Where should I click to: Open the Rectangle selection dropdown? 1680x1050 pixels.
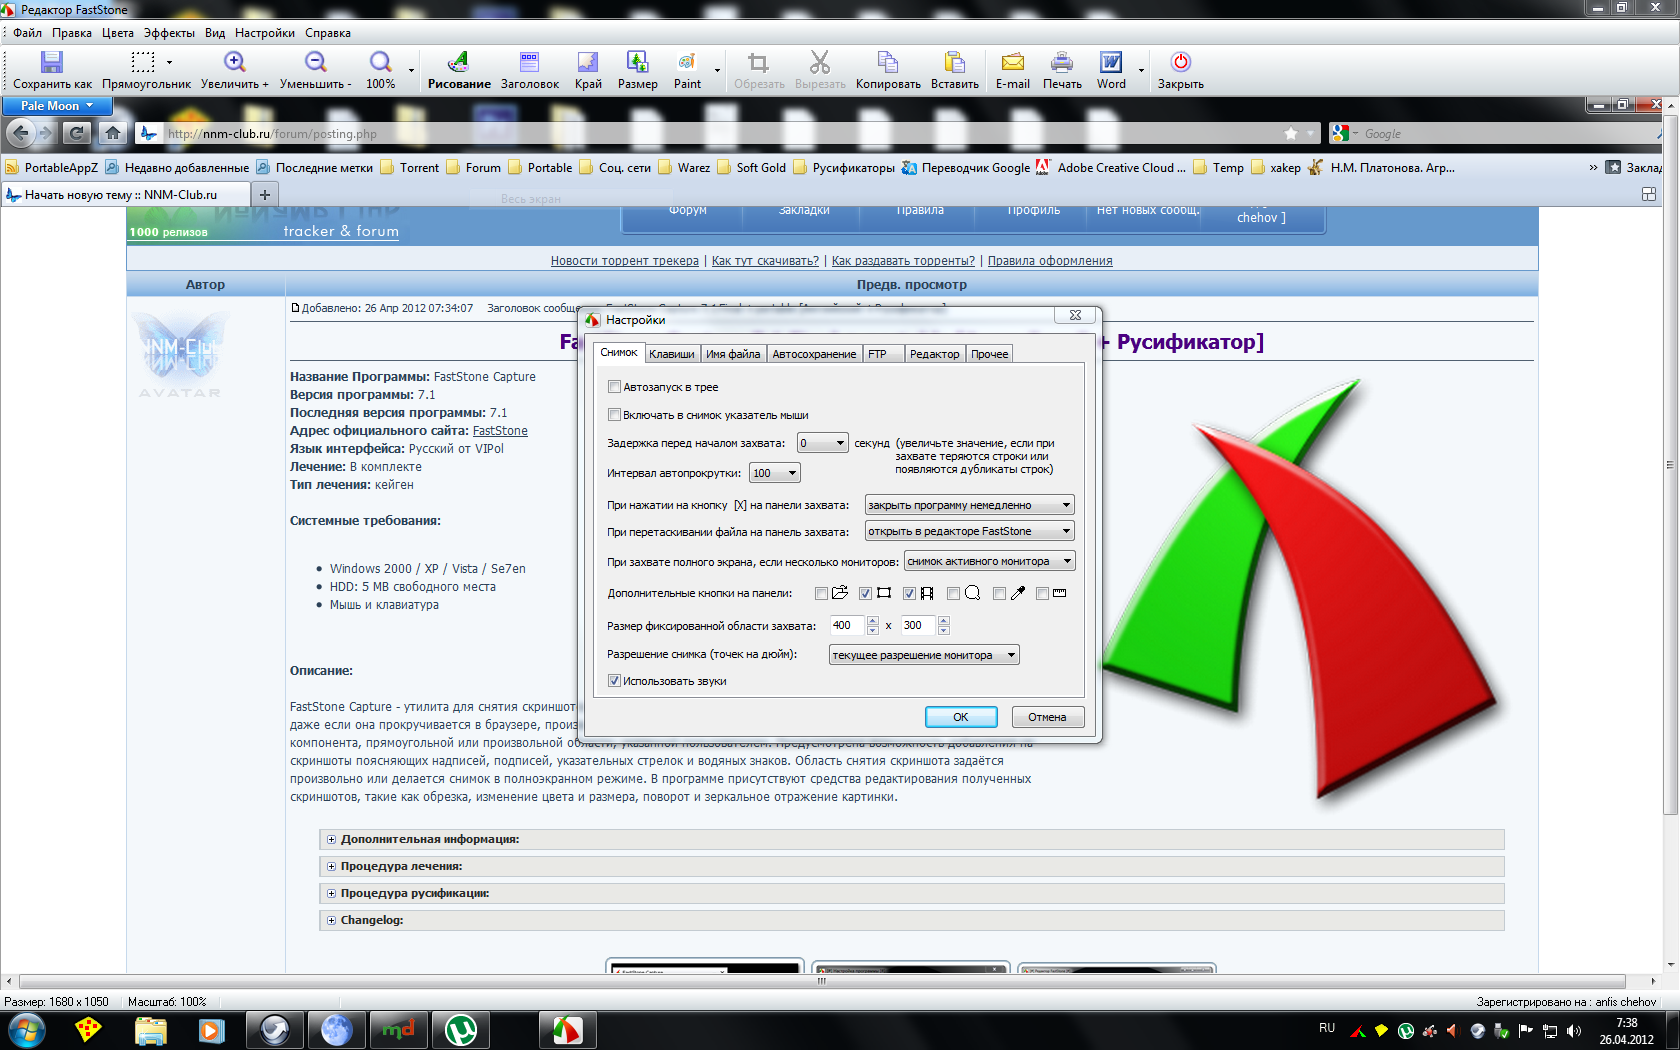[x=169, y=63]
